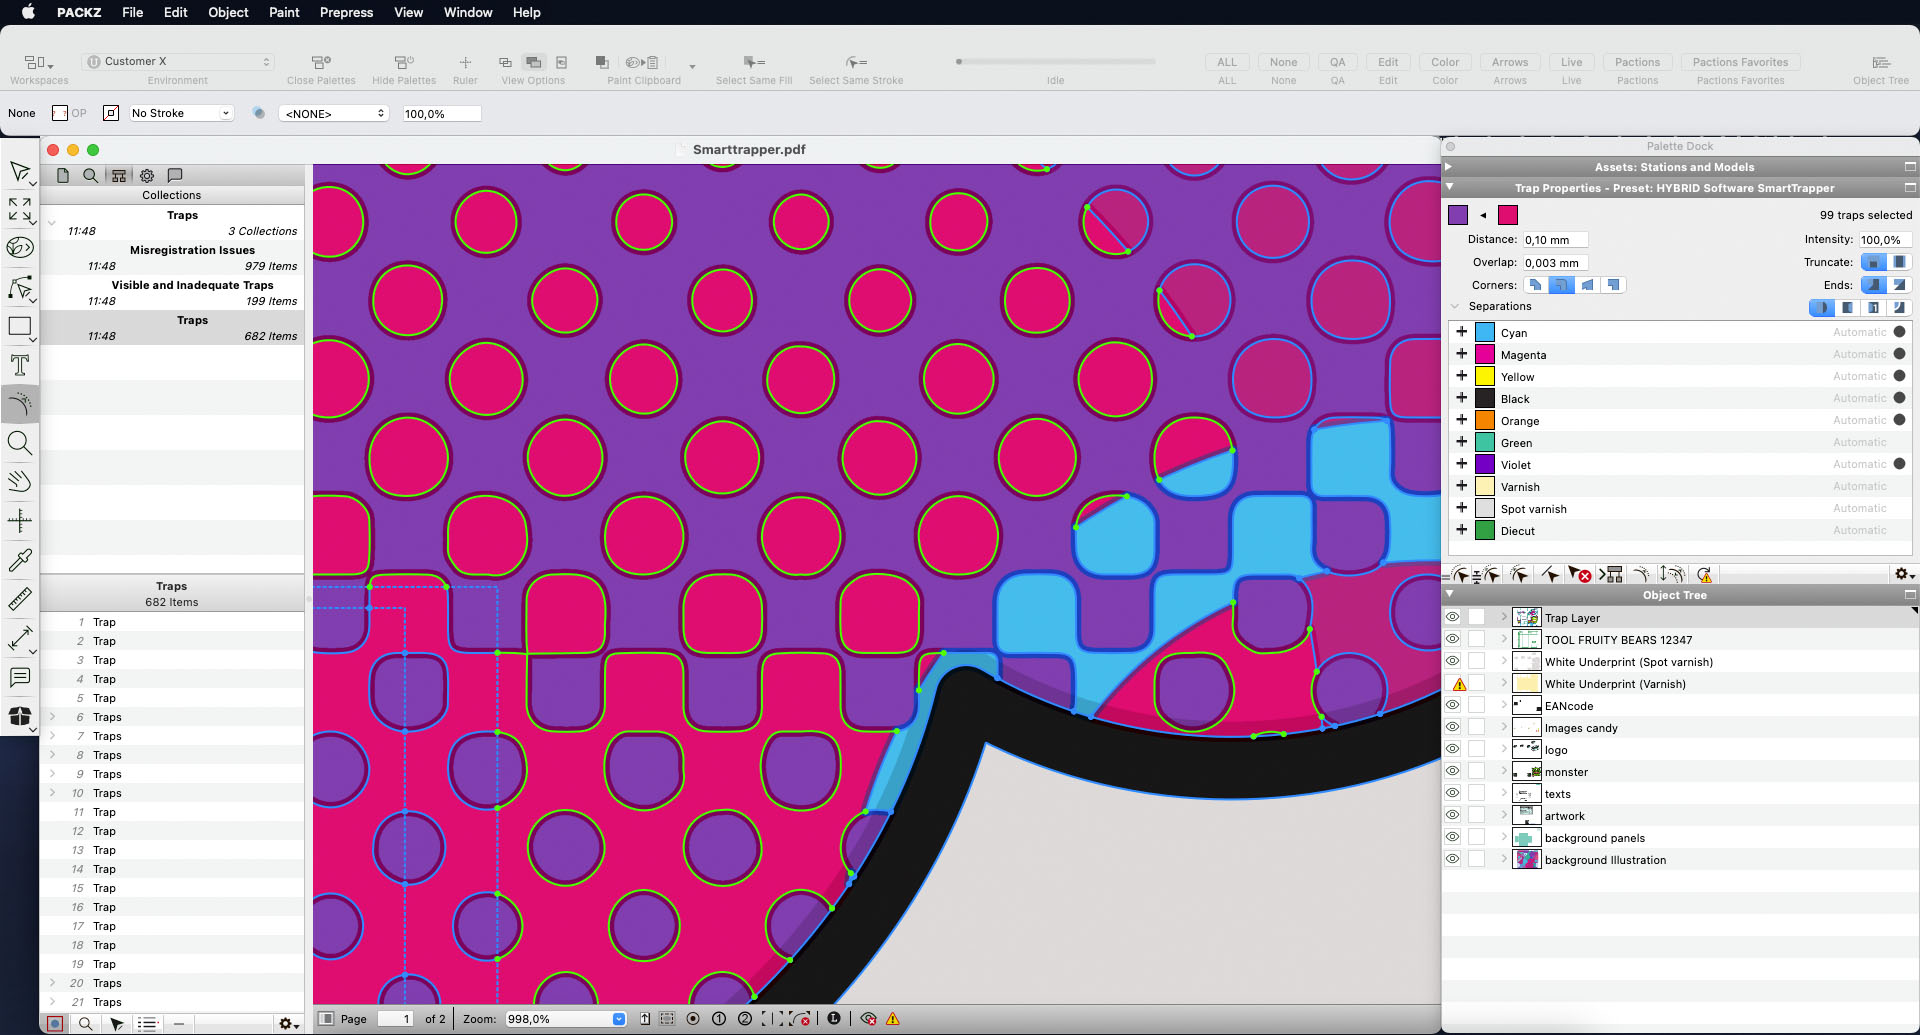Image resolution: width=1920 pixels, height=1035 pixels.
Task: Open the Object Tree toolbar icon
Action: point(1880,63)
